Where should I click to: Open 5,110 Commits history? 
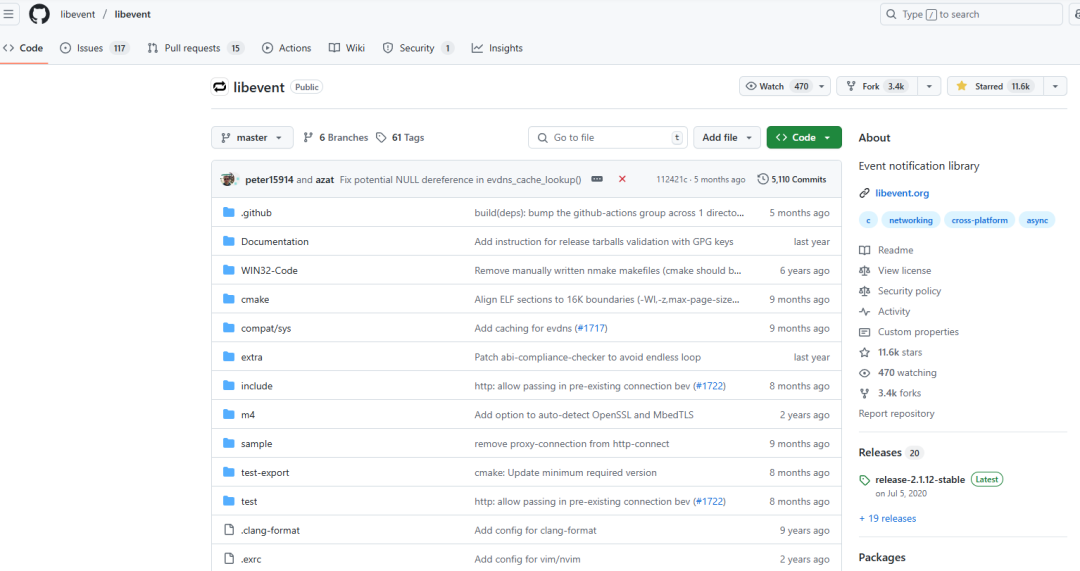point(792,179)
